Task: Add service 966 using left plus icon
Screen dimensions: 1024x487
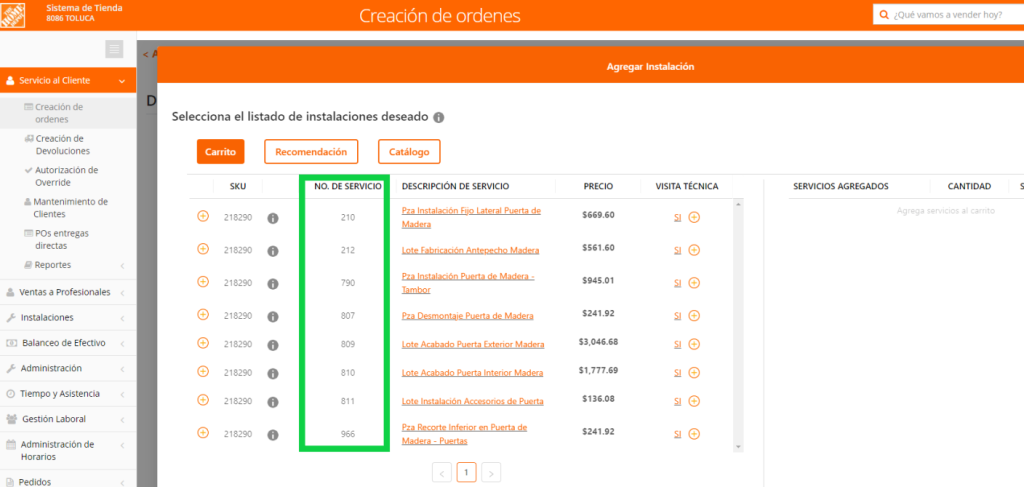Action: [x=203, y=432]
